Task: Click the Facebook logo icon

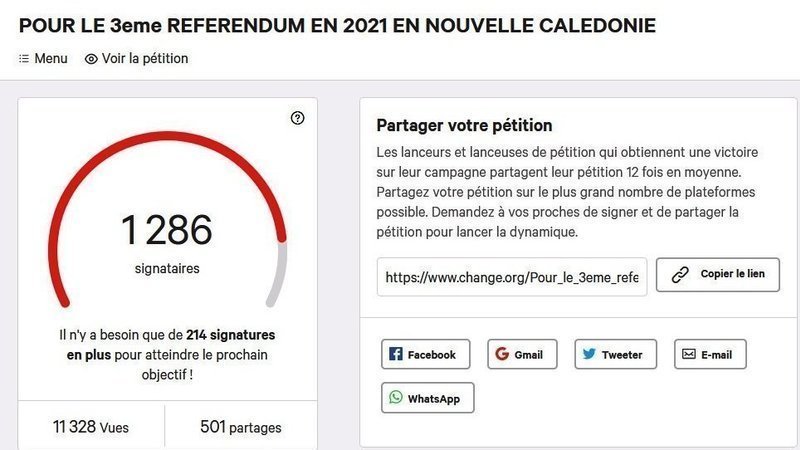Action: [x=395, y=354]
